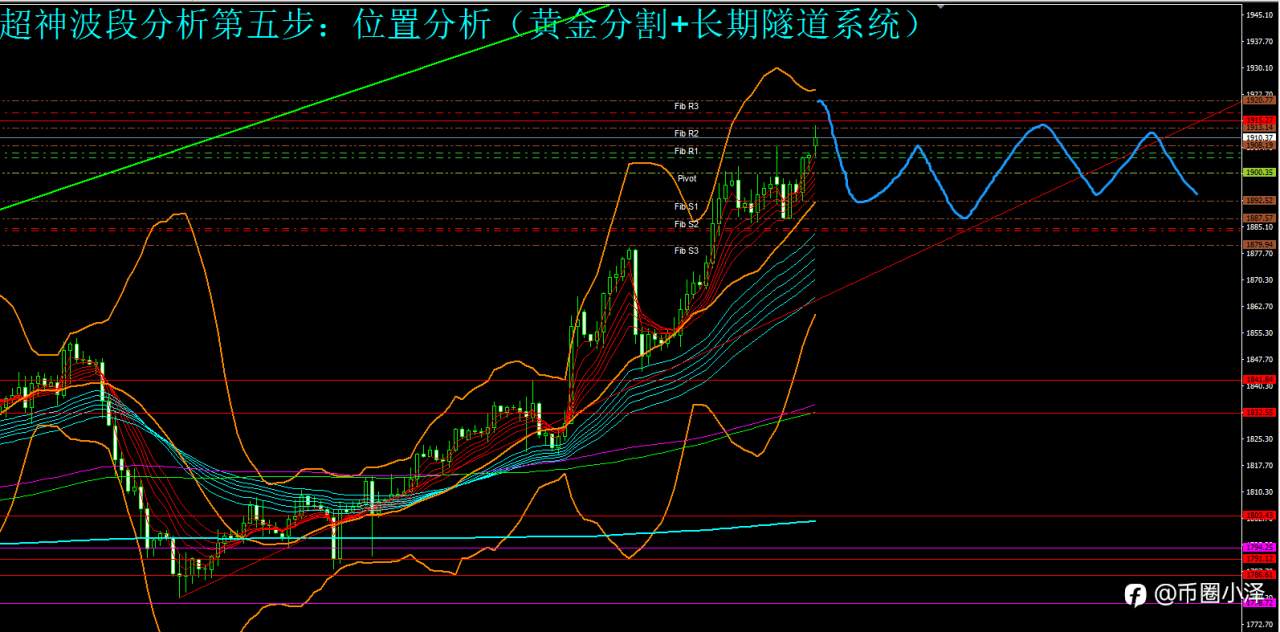Click the 1772.70 price axis label

(x=1259, y=624)
